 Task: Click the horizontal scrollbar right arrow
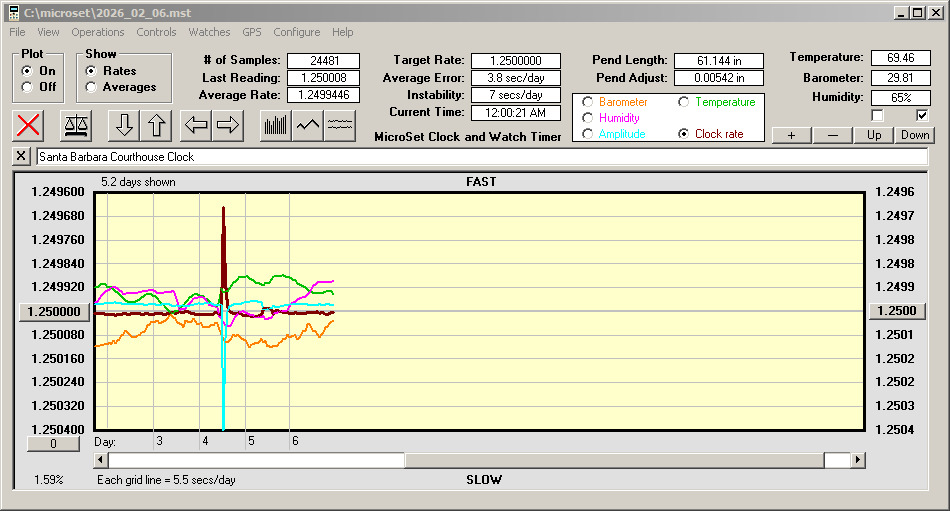point(858,460)
